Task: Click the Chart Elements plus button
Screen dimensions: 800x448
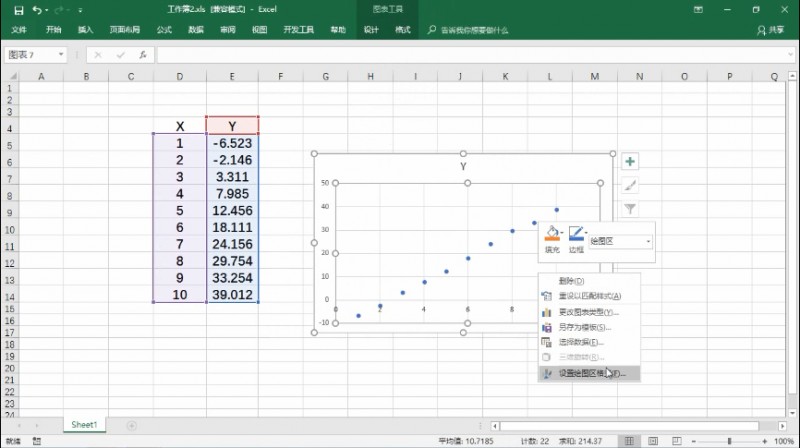Action: [630, 162]
